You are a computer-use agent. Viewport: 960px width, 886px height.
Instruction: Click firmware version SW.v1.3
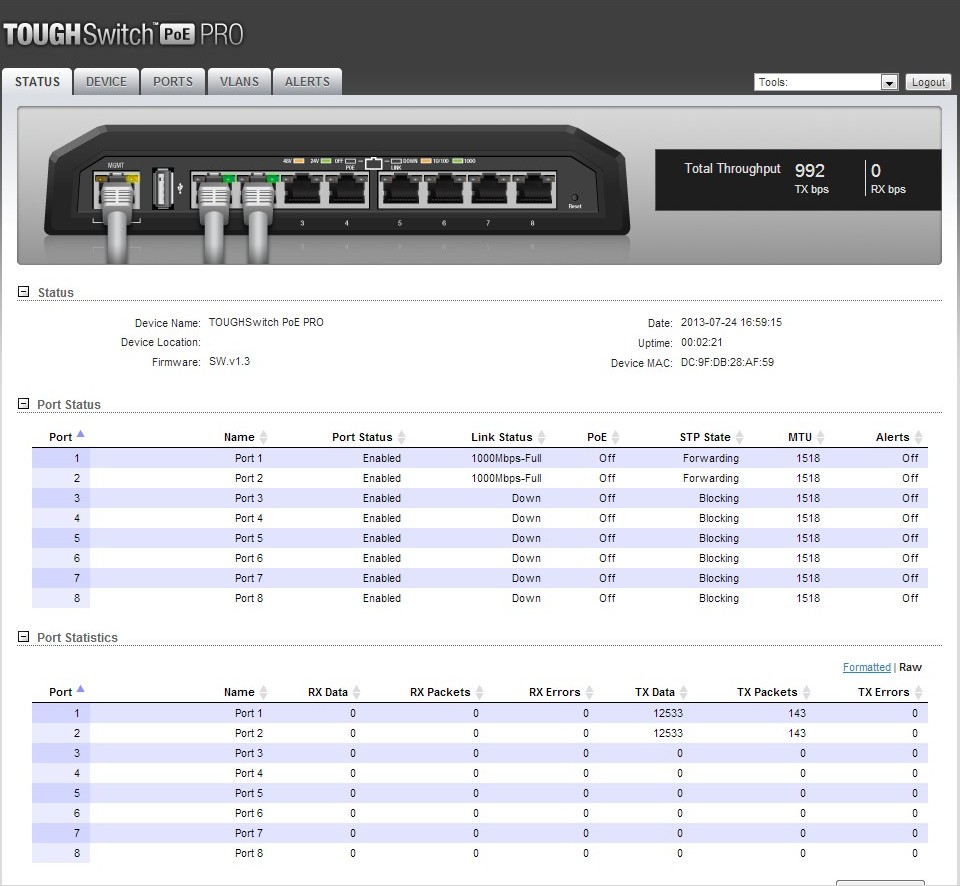point(230,361)
